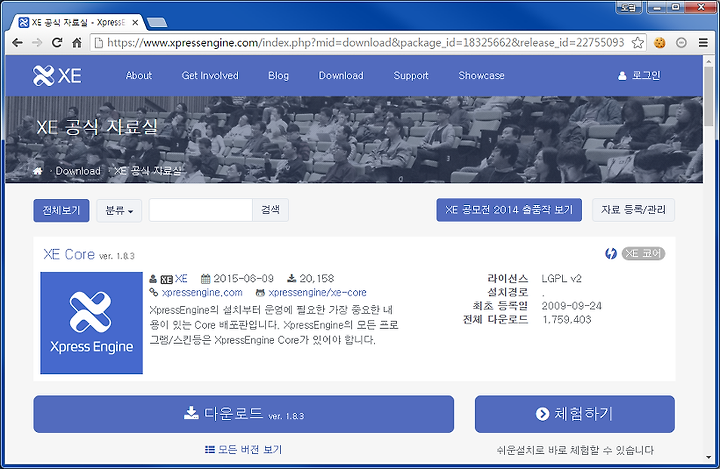
Task: Click the blue lightning badge icon near XE 코어
Action: tap(611, 254)
